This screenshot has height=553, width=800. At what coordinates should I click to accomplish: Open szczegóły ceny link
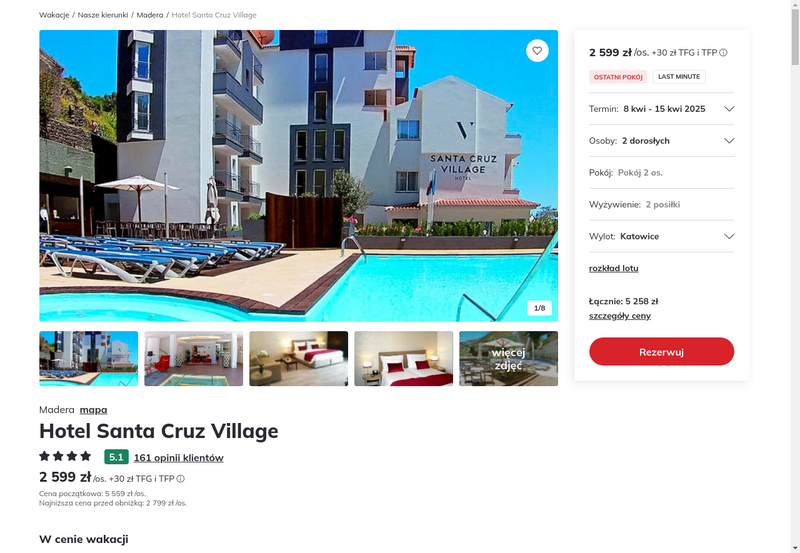coord(619,316)
